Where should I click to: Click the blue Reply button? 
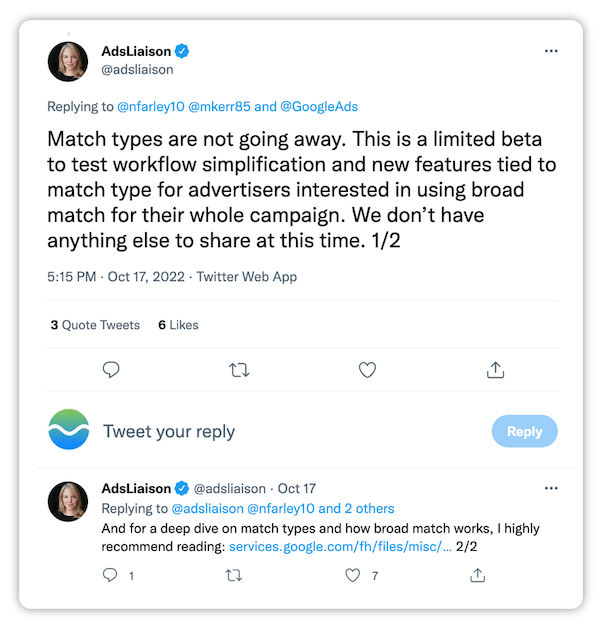[x=524, y=431]
